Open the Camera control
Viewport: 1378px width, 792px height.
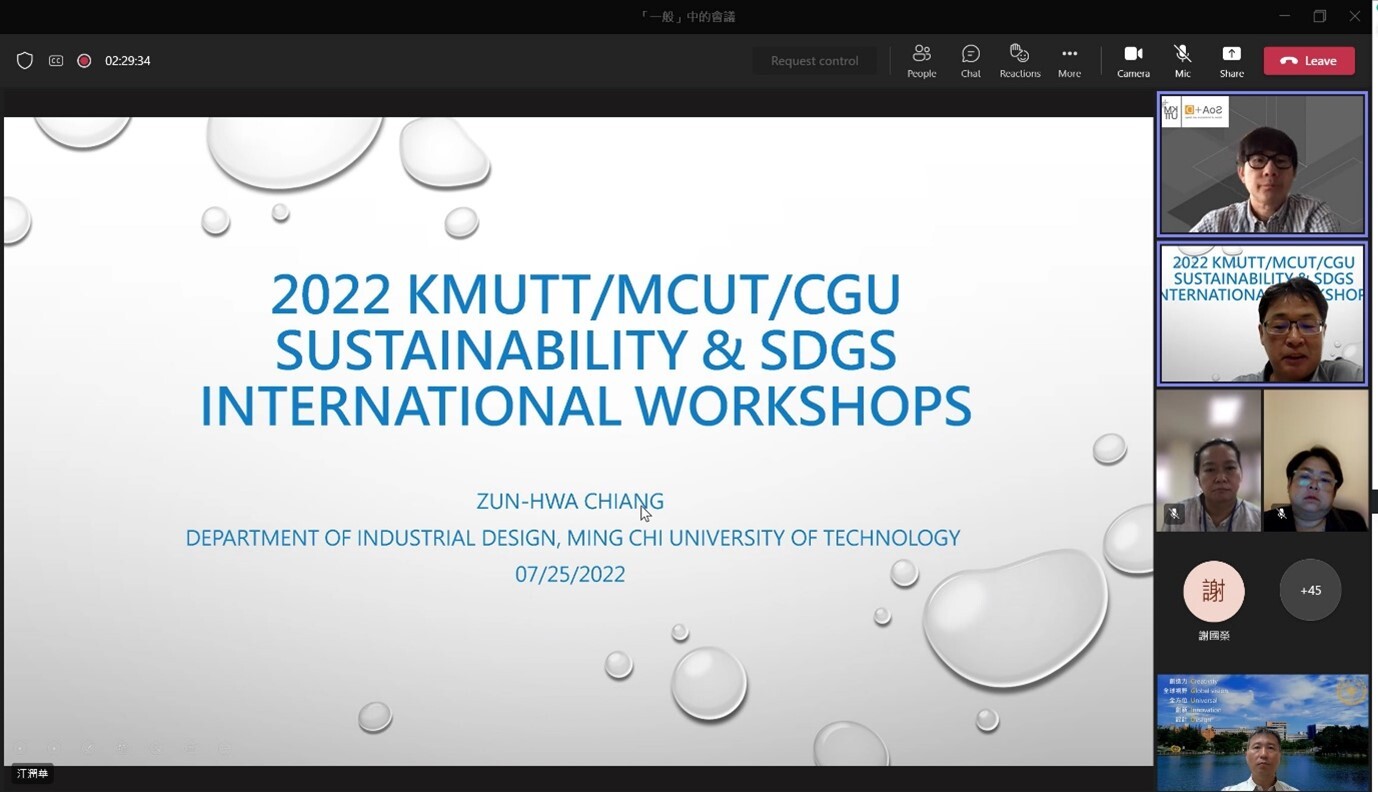click(x=1133, y=60)
